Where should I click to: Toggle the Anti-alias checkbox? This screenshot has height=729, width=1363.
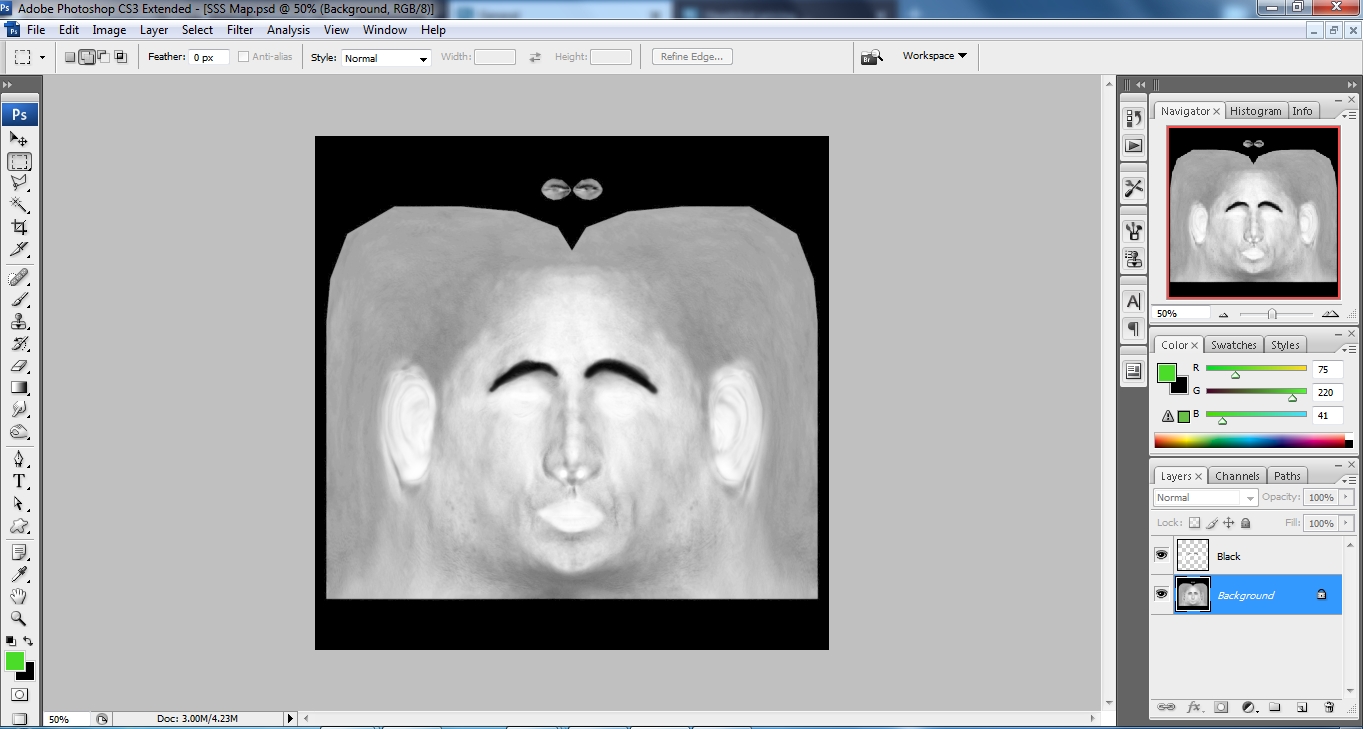(x=243, y=57)
